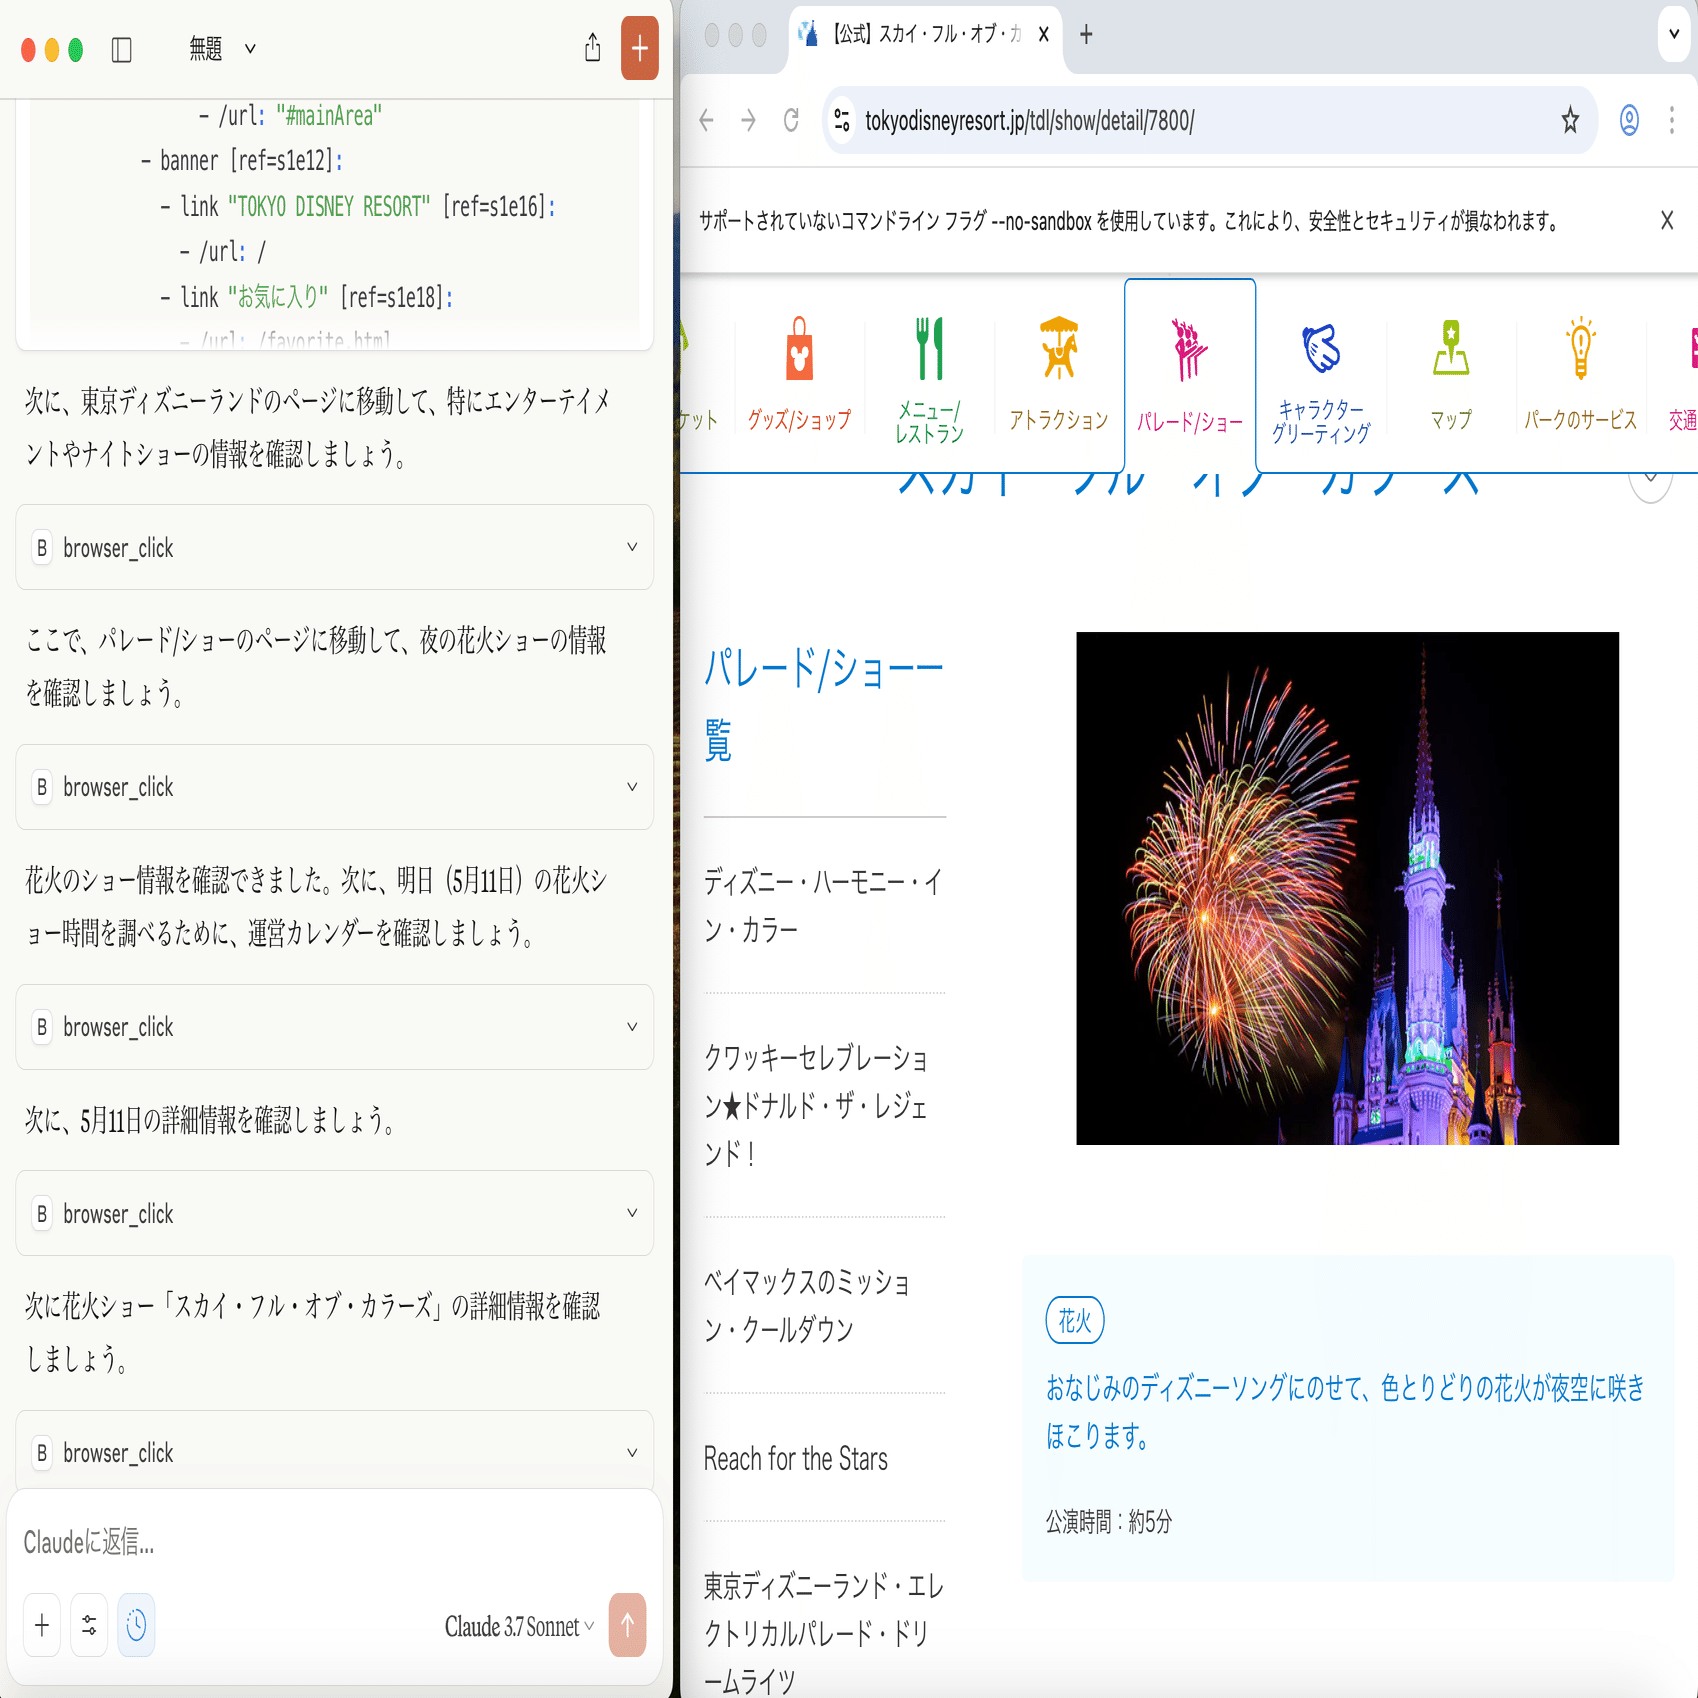Close the Sky Full of Colors tab
Viewport: 1698px width, 1698px height.
[x=1043, y=35]
